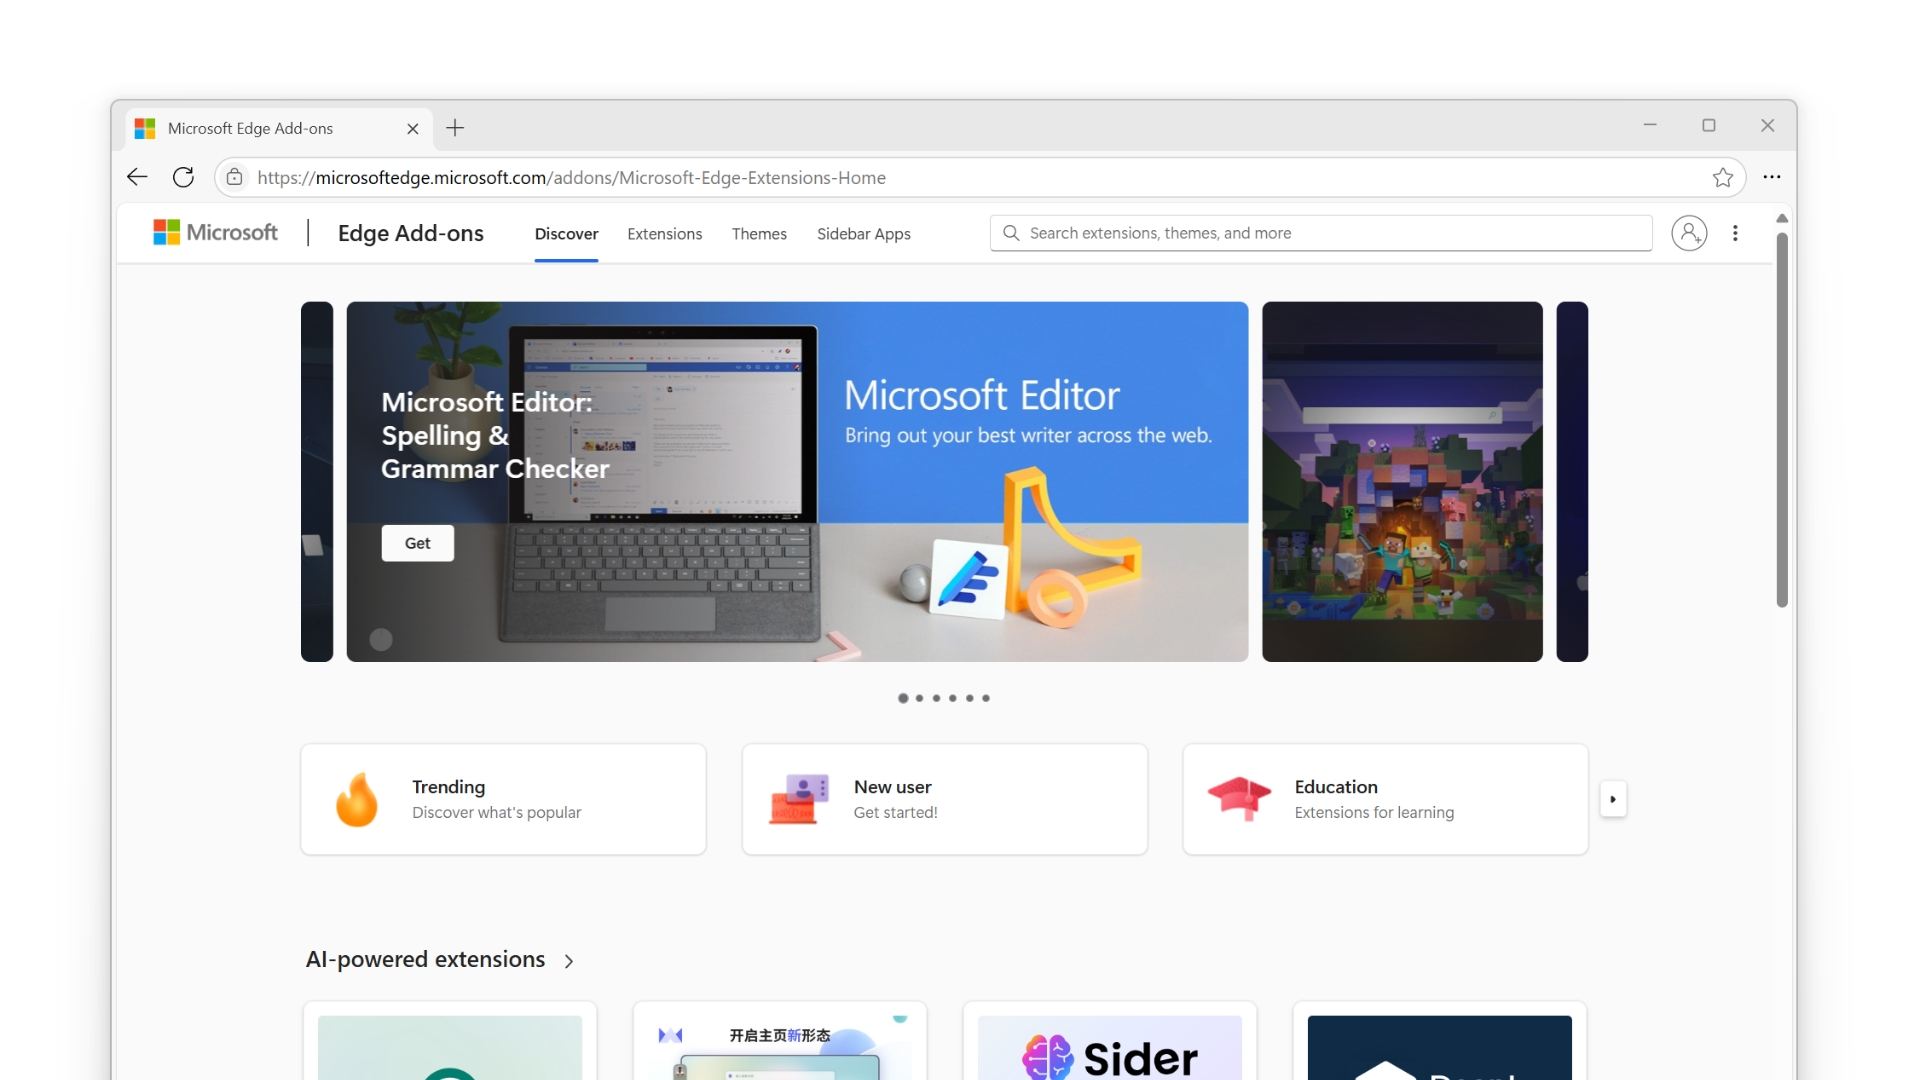Show the previous carousel slide on left

[x=317, y=481]
